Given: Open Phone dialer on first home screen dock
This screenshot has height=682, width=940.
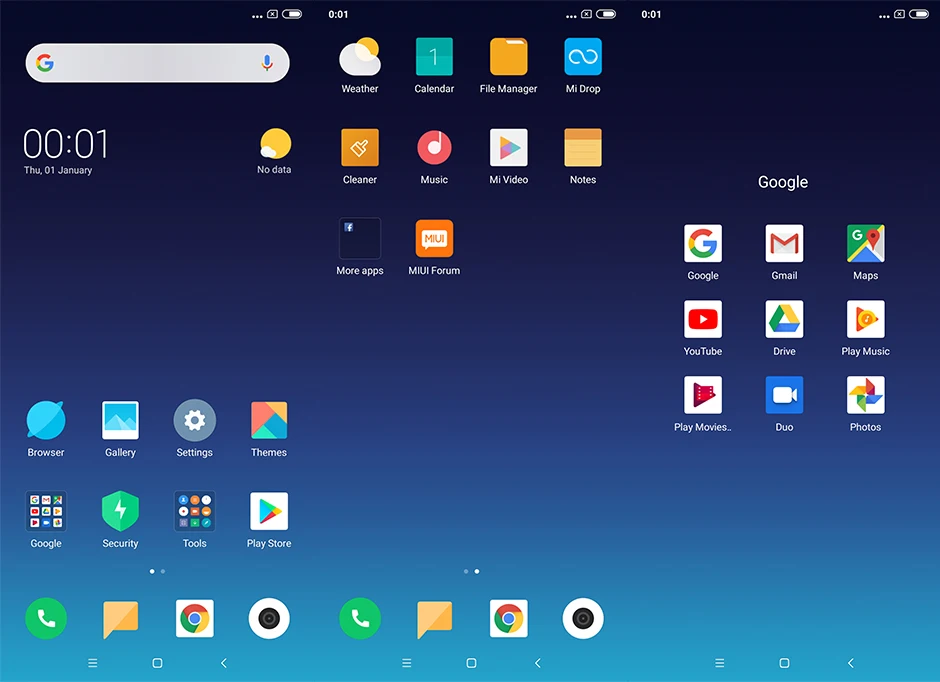Looking at the screenshot, I should coord(46,618).
